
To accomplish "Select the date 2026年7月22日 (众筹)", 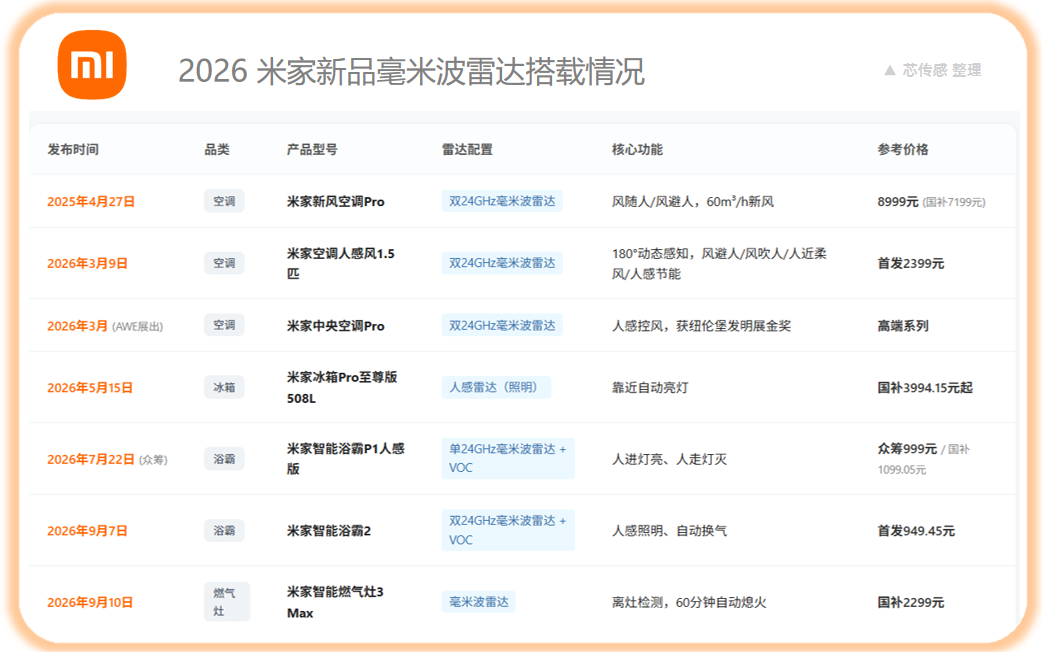I will pos(107,459).
